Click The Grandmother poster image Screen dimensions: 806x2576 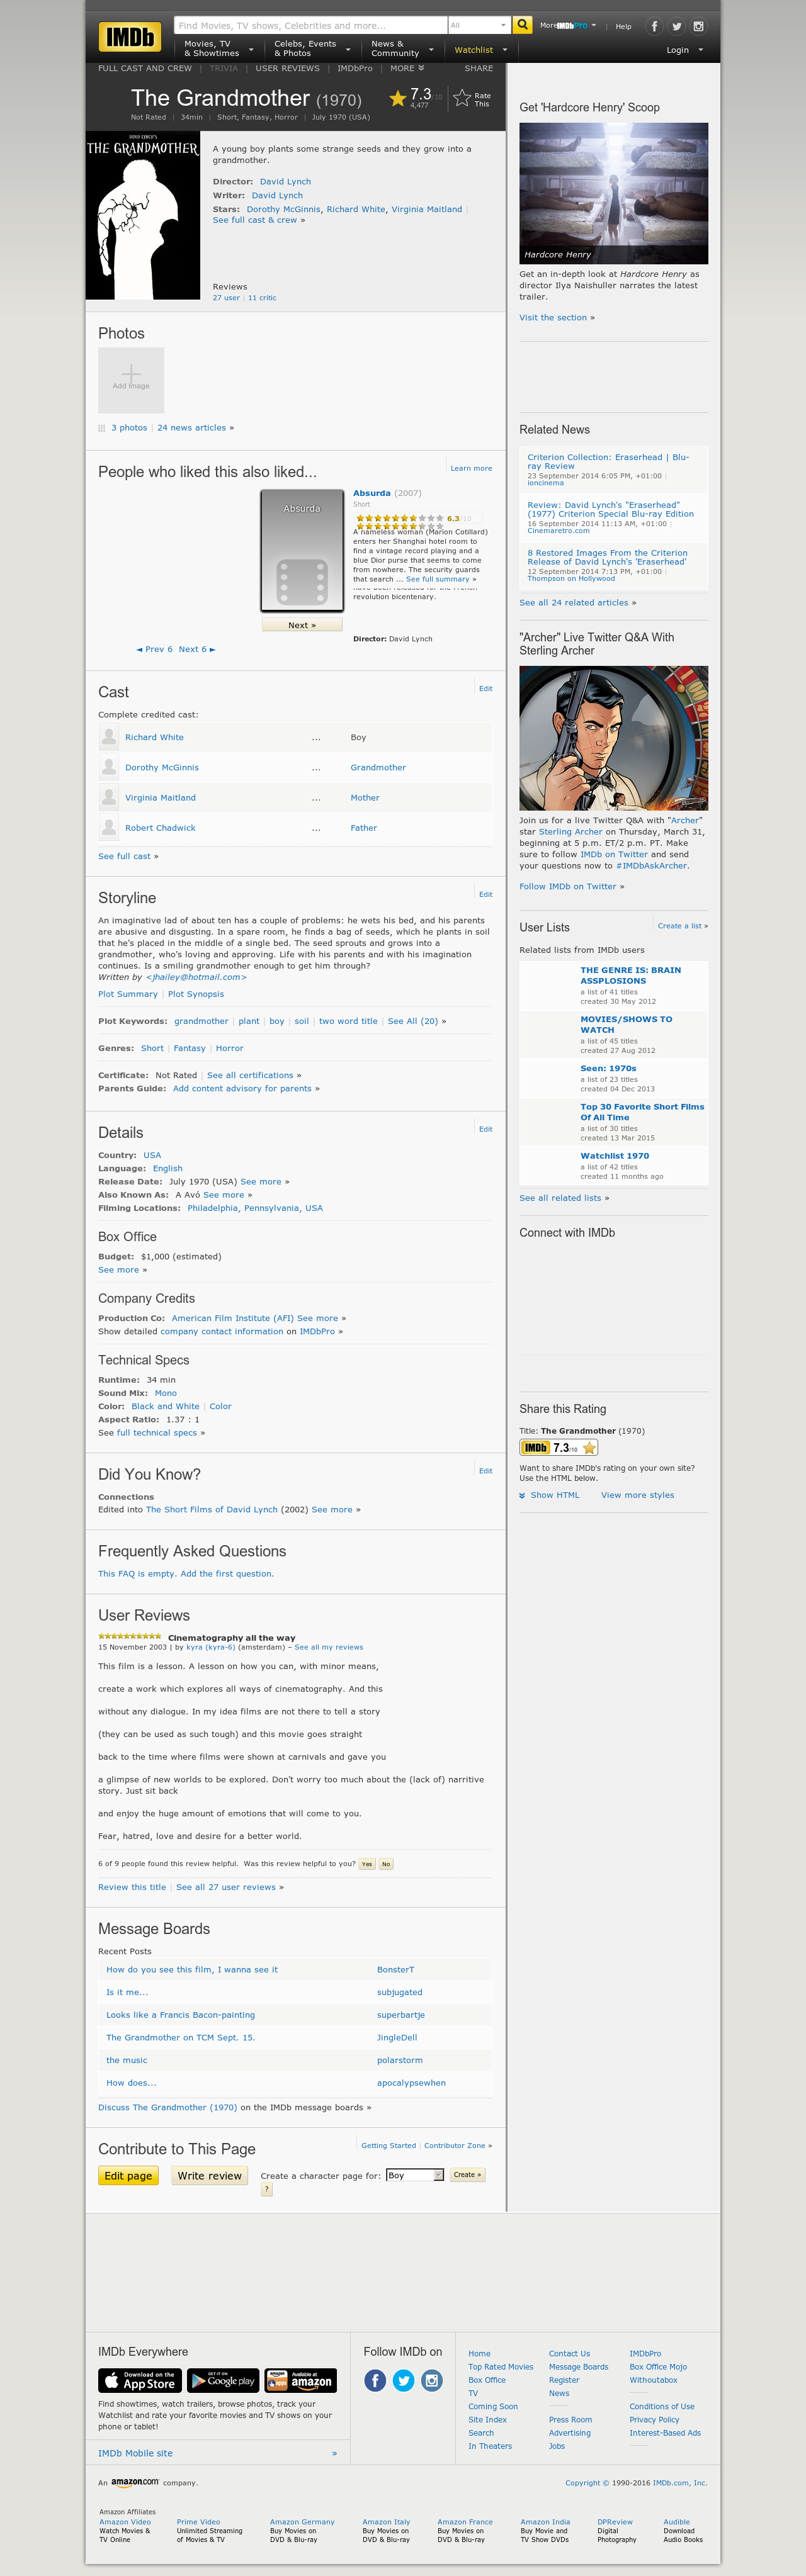[143, 215]
